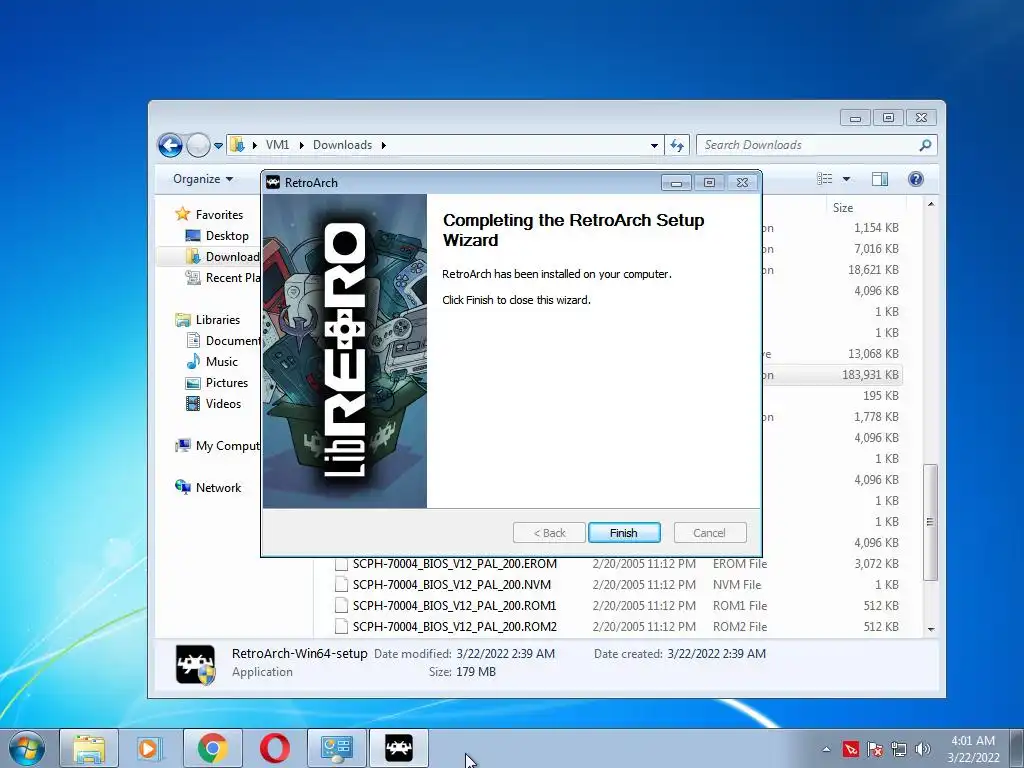Select My Computer in navigation pane
This screenshot has height=768, width=1024.
coord(217,445)
